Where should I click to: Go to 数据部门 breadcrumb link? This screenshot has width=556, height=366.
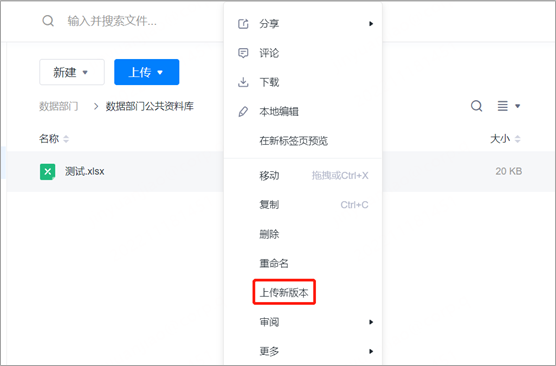click(59, 106)
